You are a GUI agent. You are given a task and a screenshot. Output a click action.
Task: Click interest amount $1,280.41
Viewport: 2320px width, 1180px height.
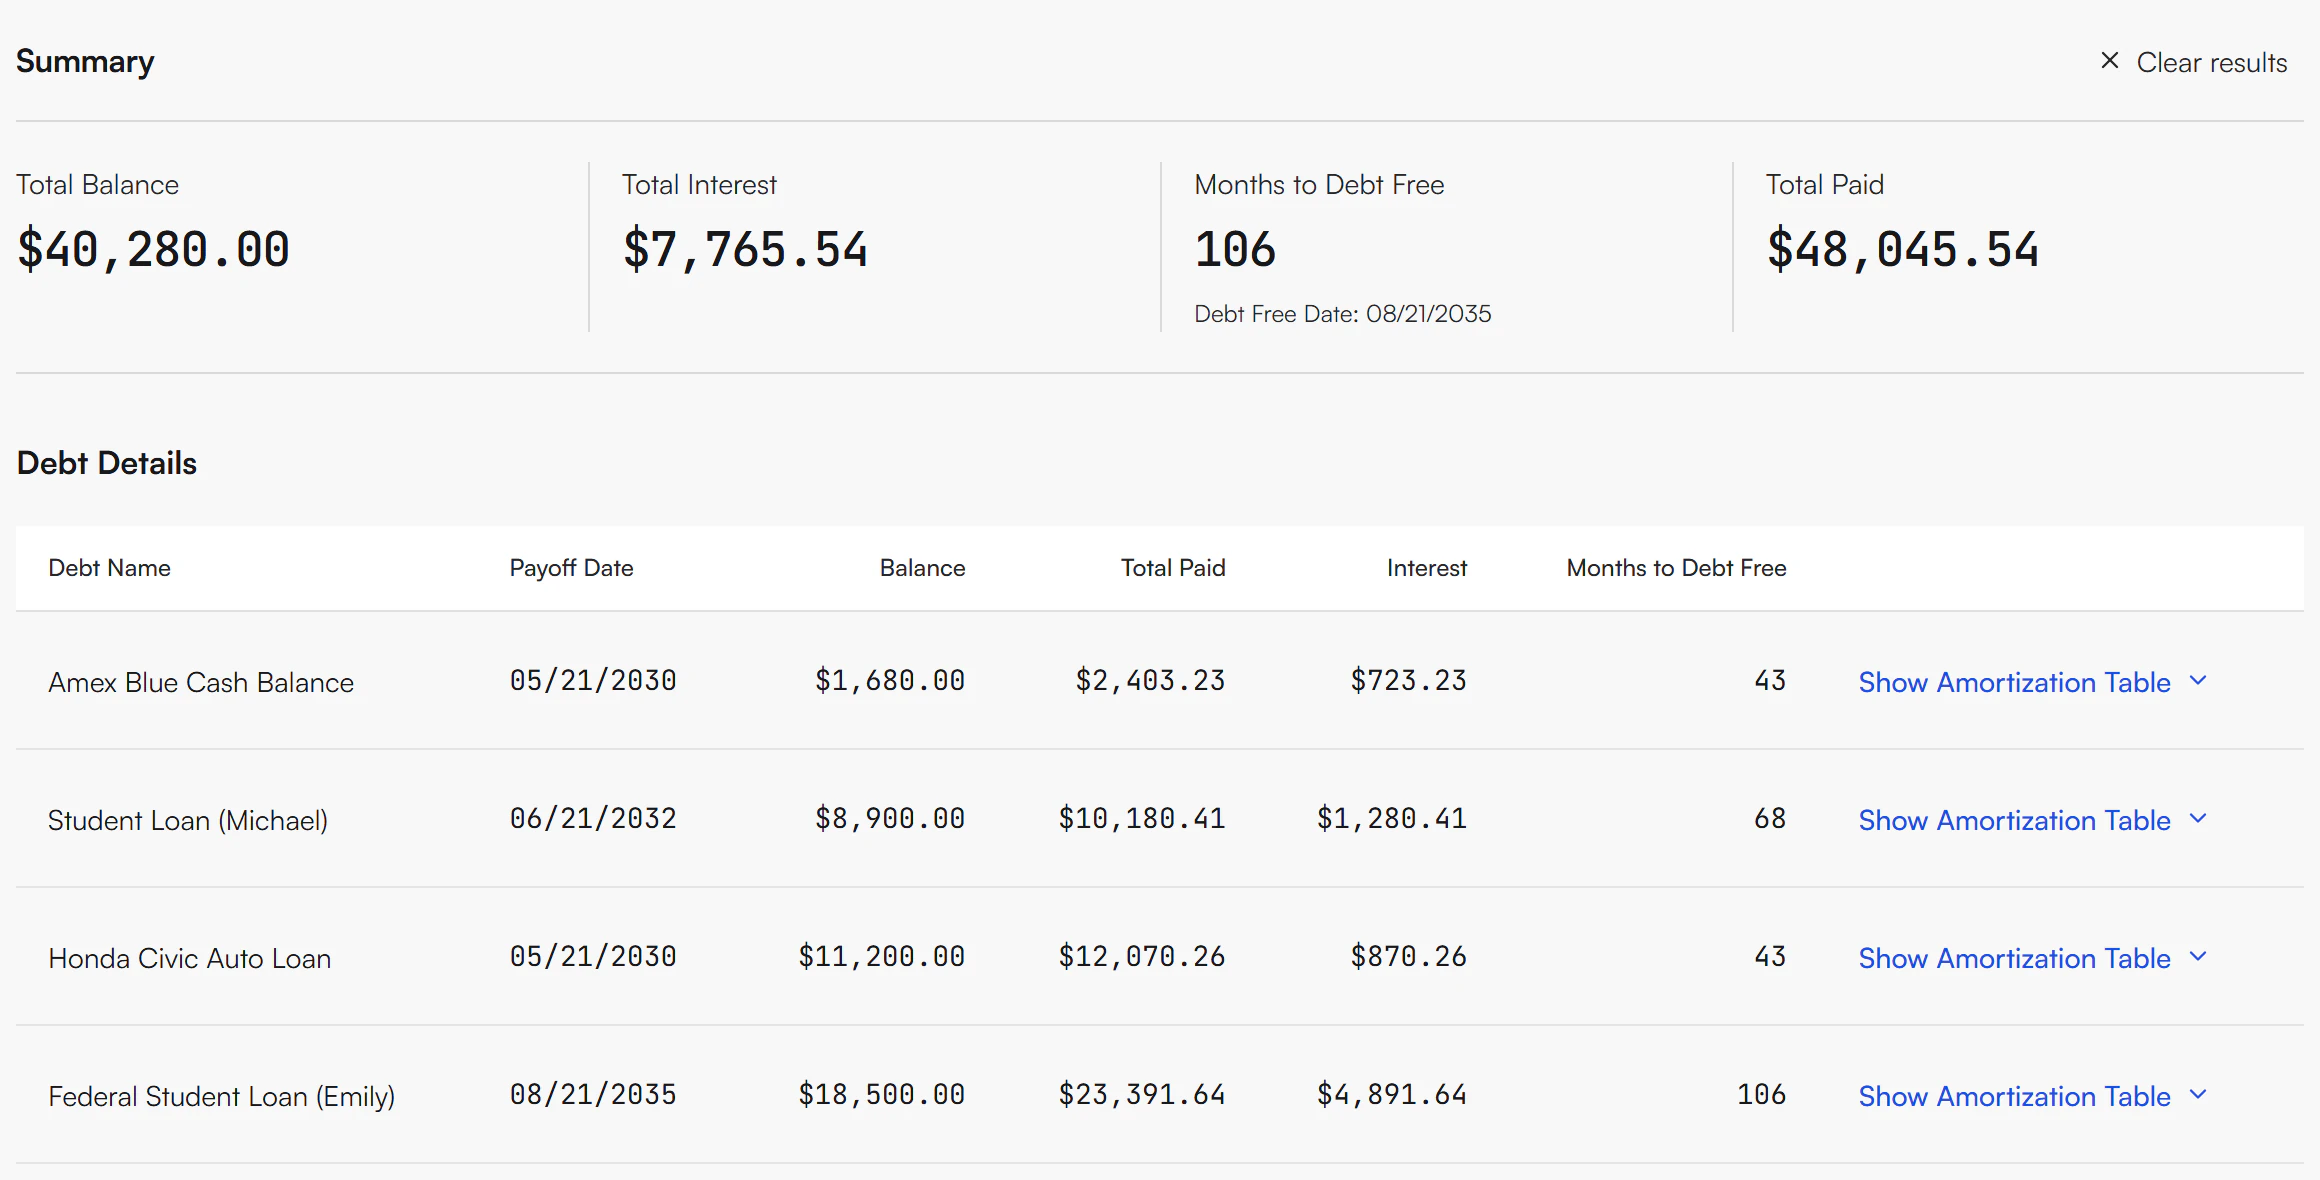(1392, 819)
